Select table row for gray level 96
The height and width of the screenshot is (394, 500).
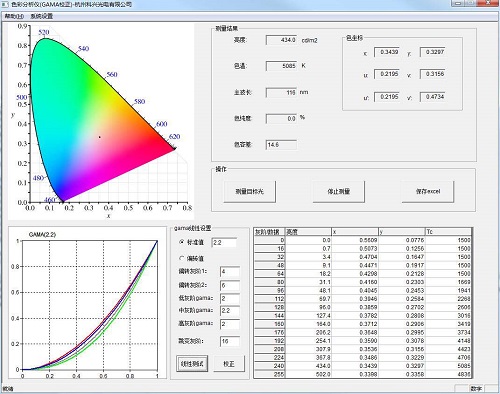pyautogui.click(x=363, y=290)
